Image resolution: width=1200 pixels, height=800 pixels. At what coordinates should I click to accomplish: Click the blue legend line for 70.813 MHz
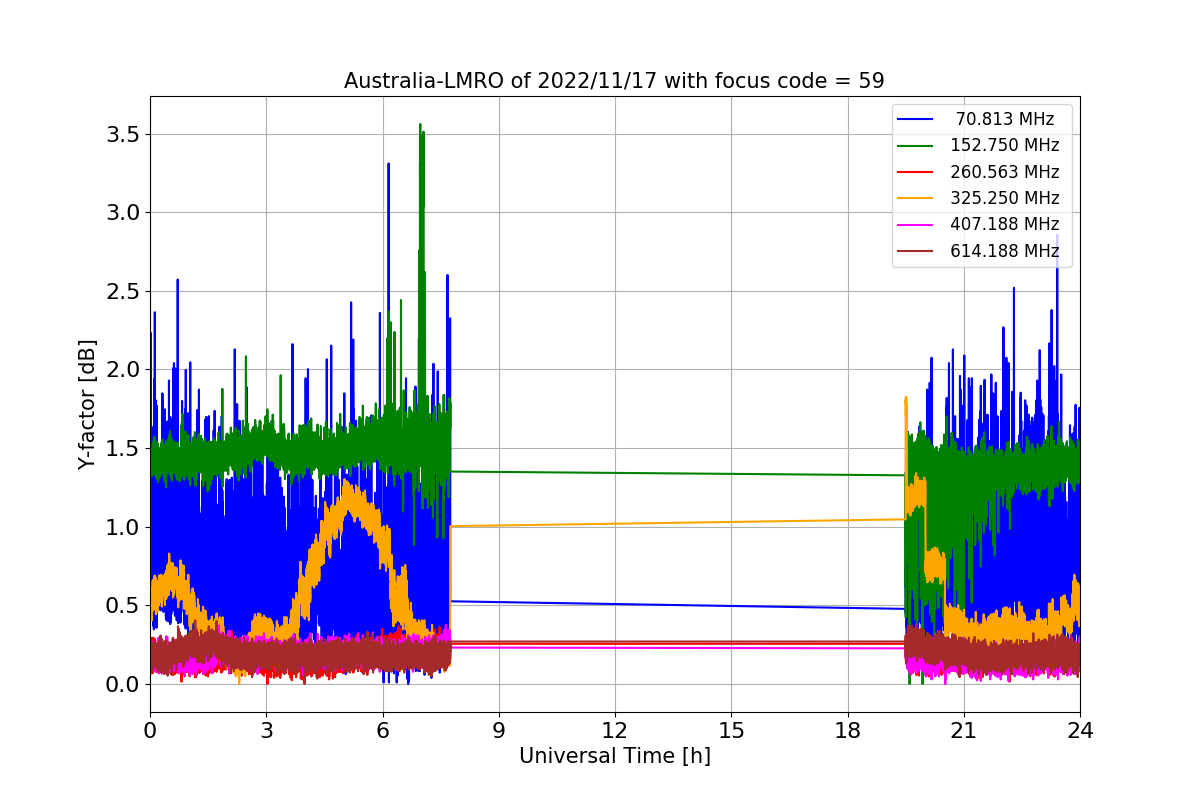pos(917,120)
